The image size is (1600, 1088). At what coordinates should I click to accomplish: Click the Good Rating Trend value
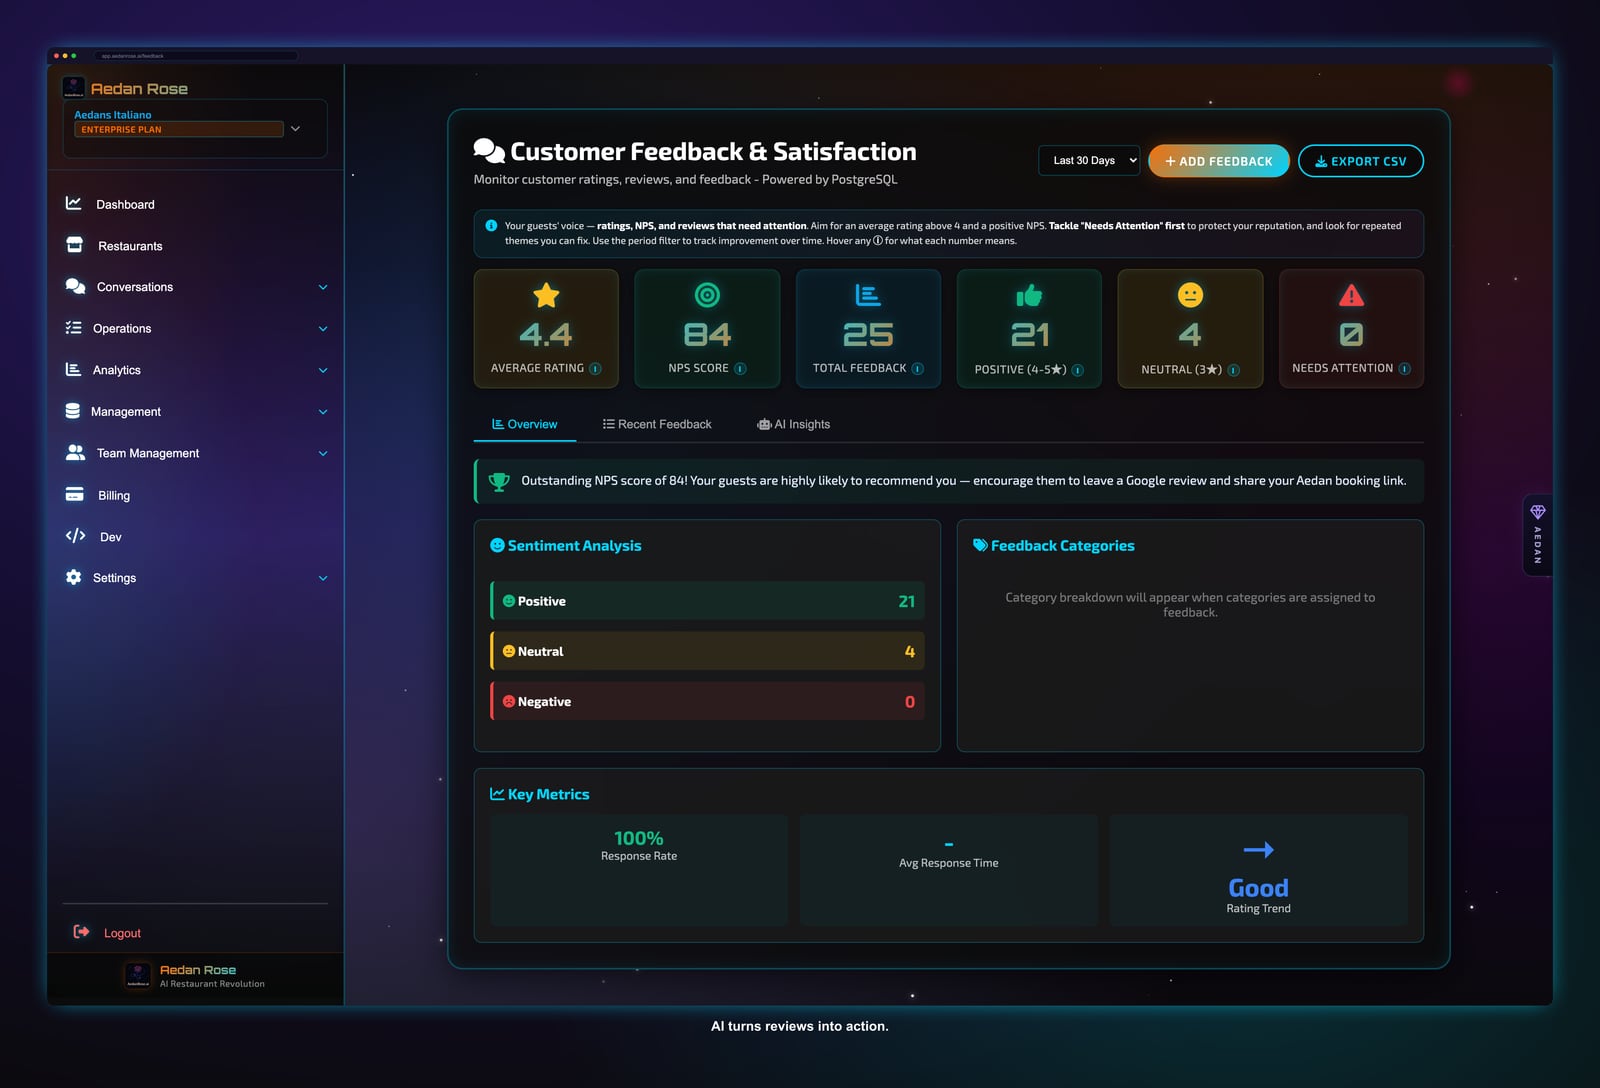(1258, 888)
